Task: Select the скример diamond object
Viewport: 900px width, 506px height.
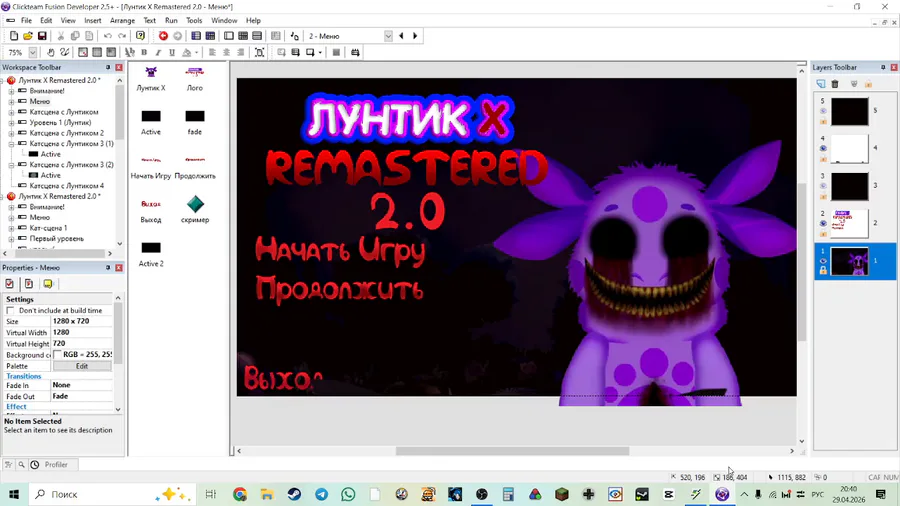Action: coord(195,204)
